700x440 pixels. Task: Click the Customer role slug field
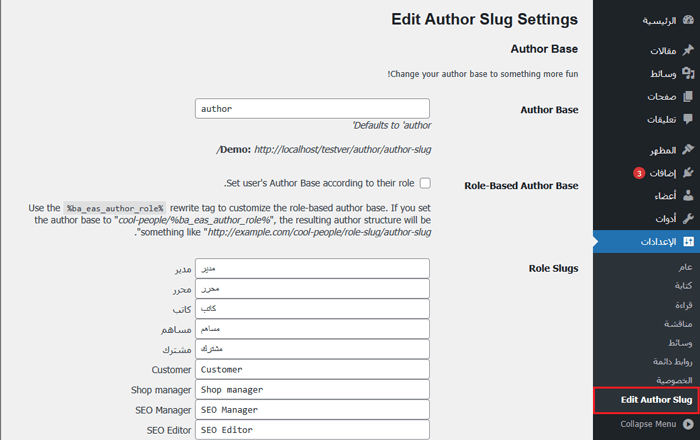coord(312,369)
